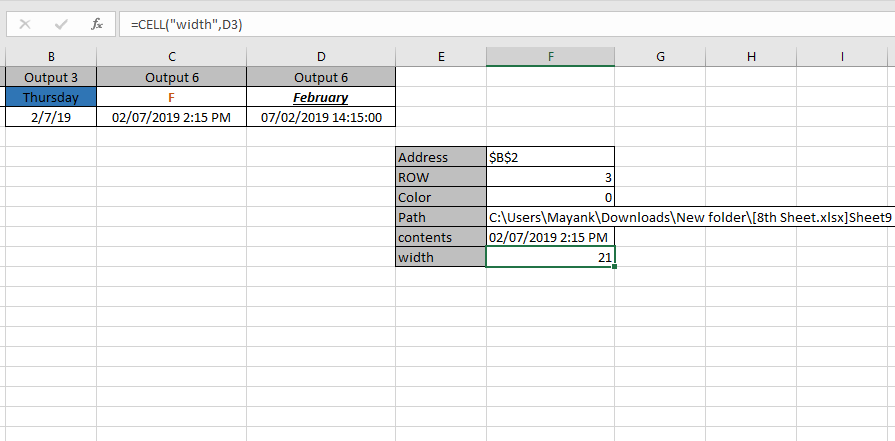Click inside the formula bar text
This screenshot has height=441, width=895.
click(507, 25)
